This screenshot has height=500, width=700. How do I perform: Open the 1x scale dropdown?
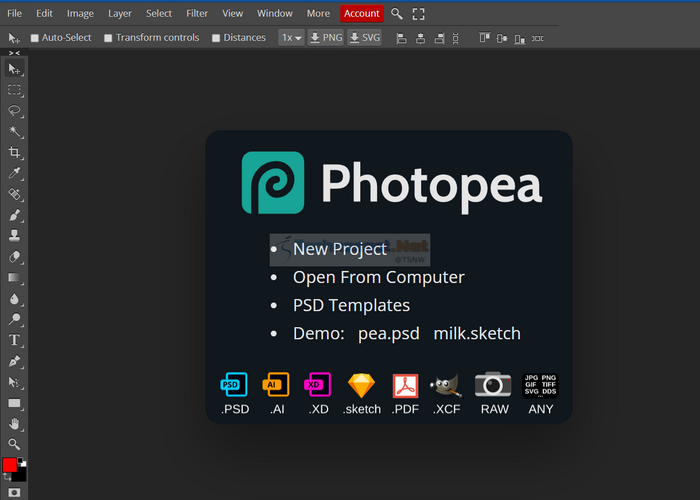tap(291, 38)
